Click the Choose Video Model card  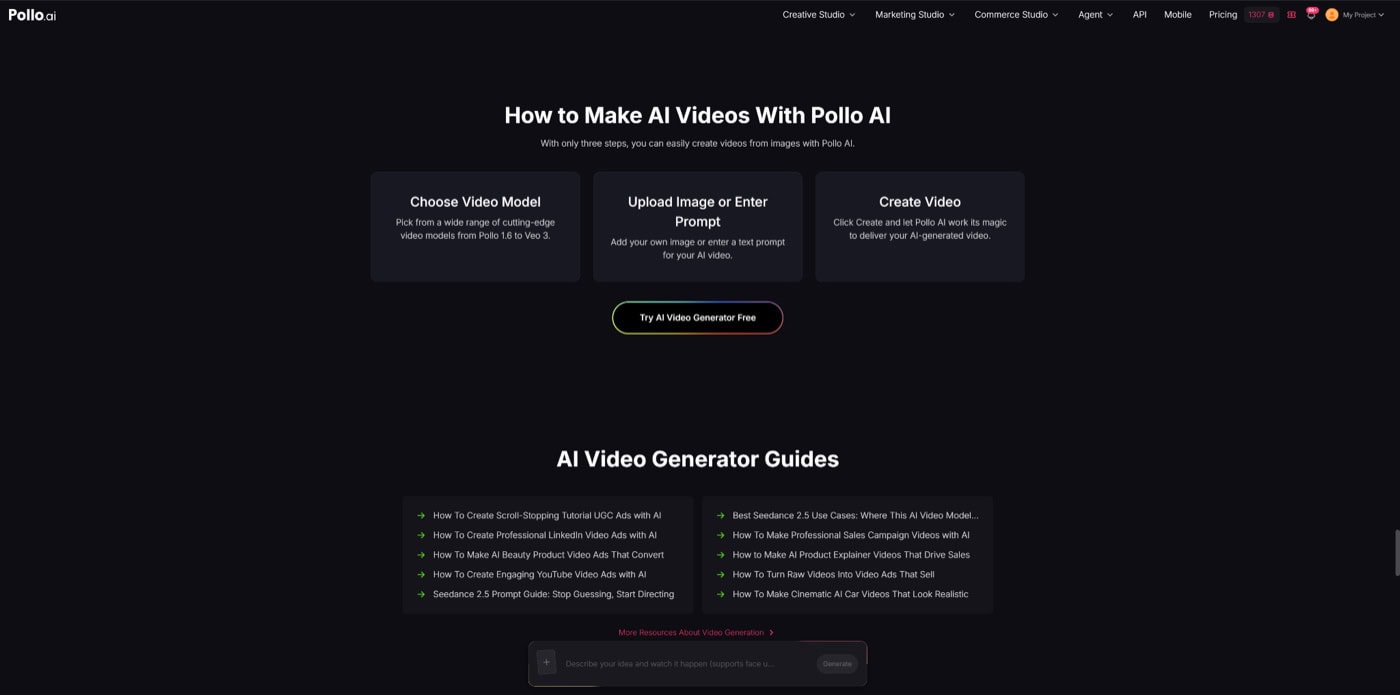click(475, 227)
